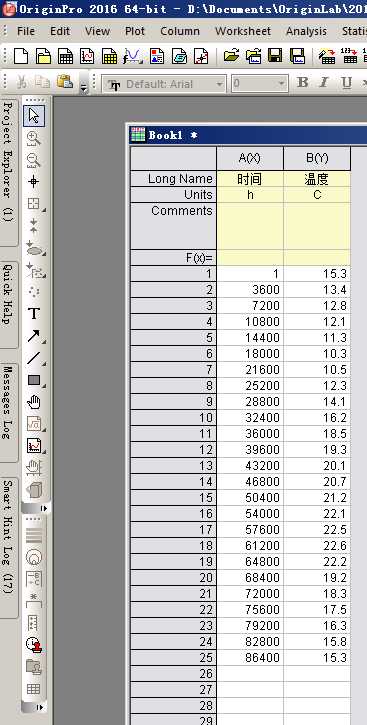The image size is (367, 725).
Task: Click the F(x)= cell for column A
Action: [250, 258]
